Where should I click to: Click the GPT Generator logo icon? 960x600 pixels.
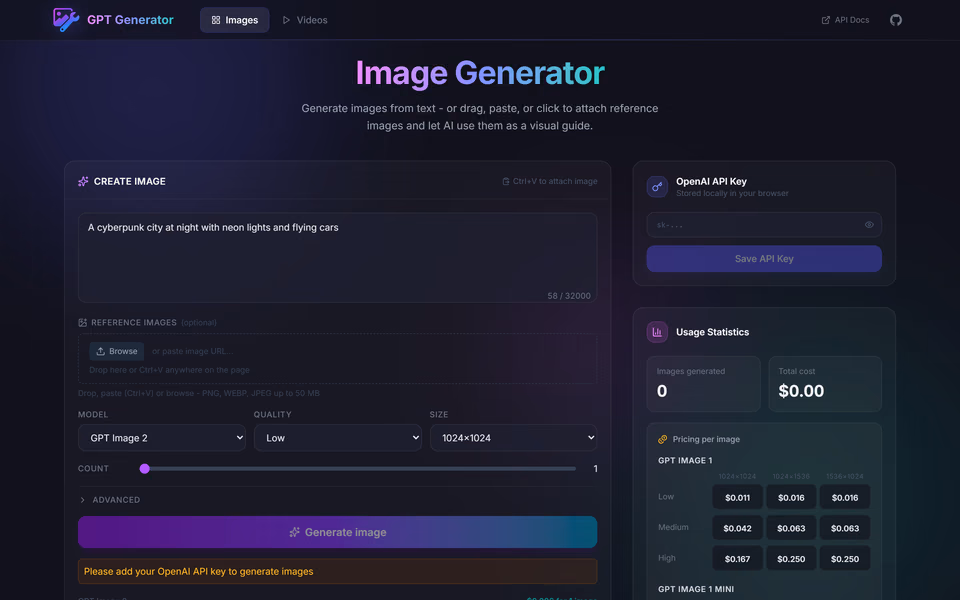tap(66, 20)
